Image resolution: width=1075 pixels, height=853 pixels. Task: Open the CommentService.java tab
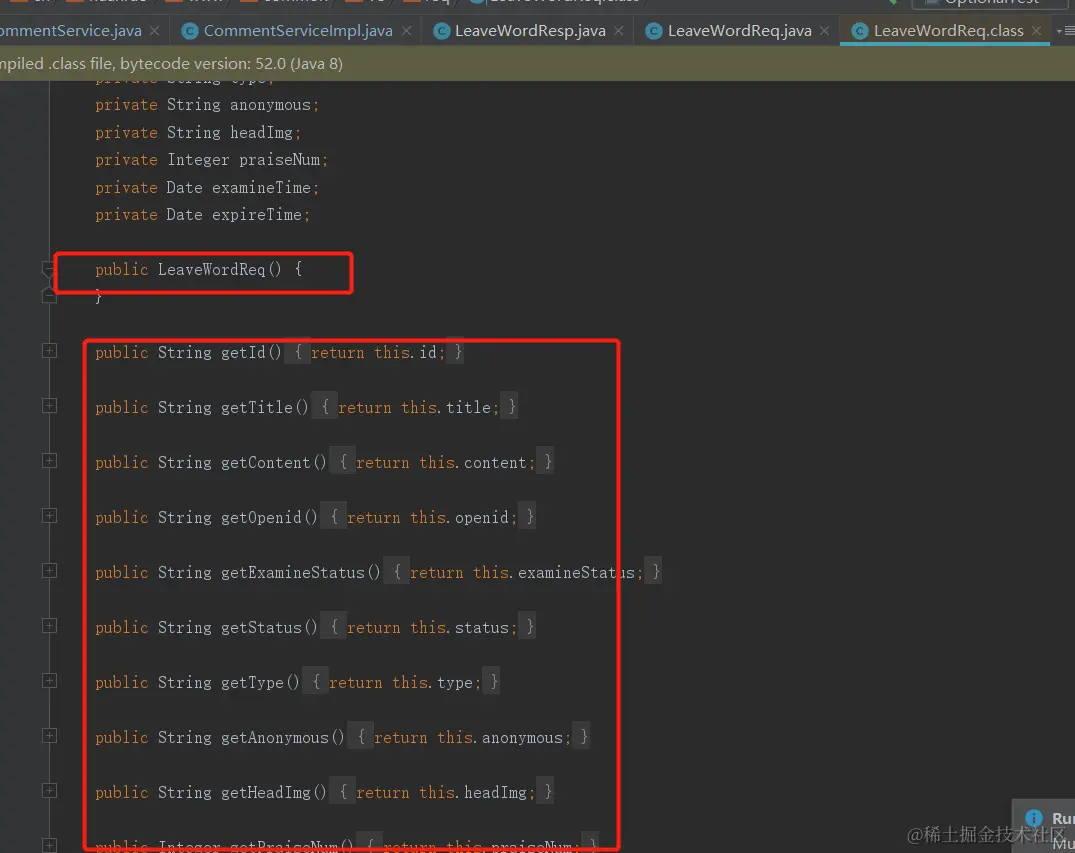point(71,31)
